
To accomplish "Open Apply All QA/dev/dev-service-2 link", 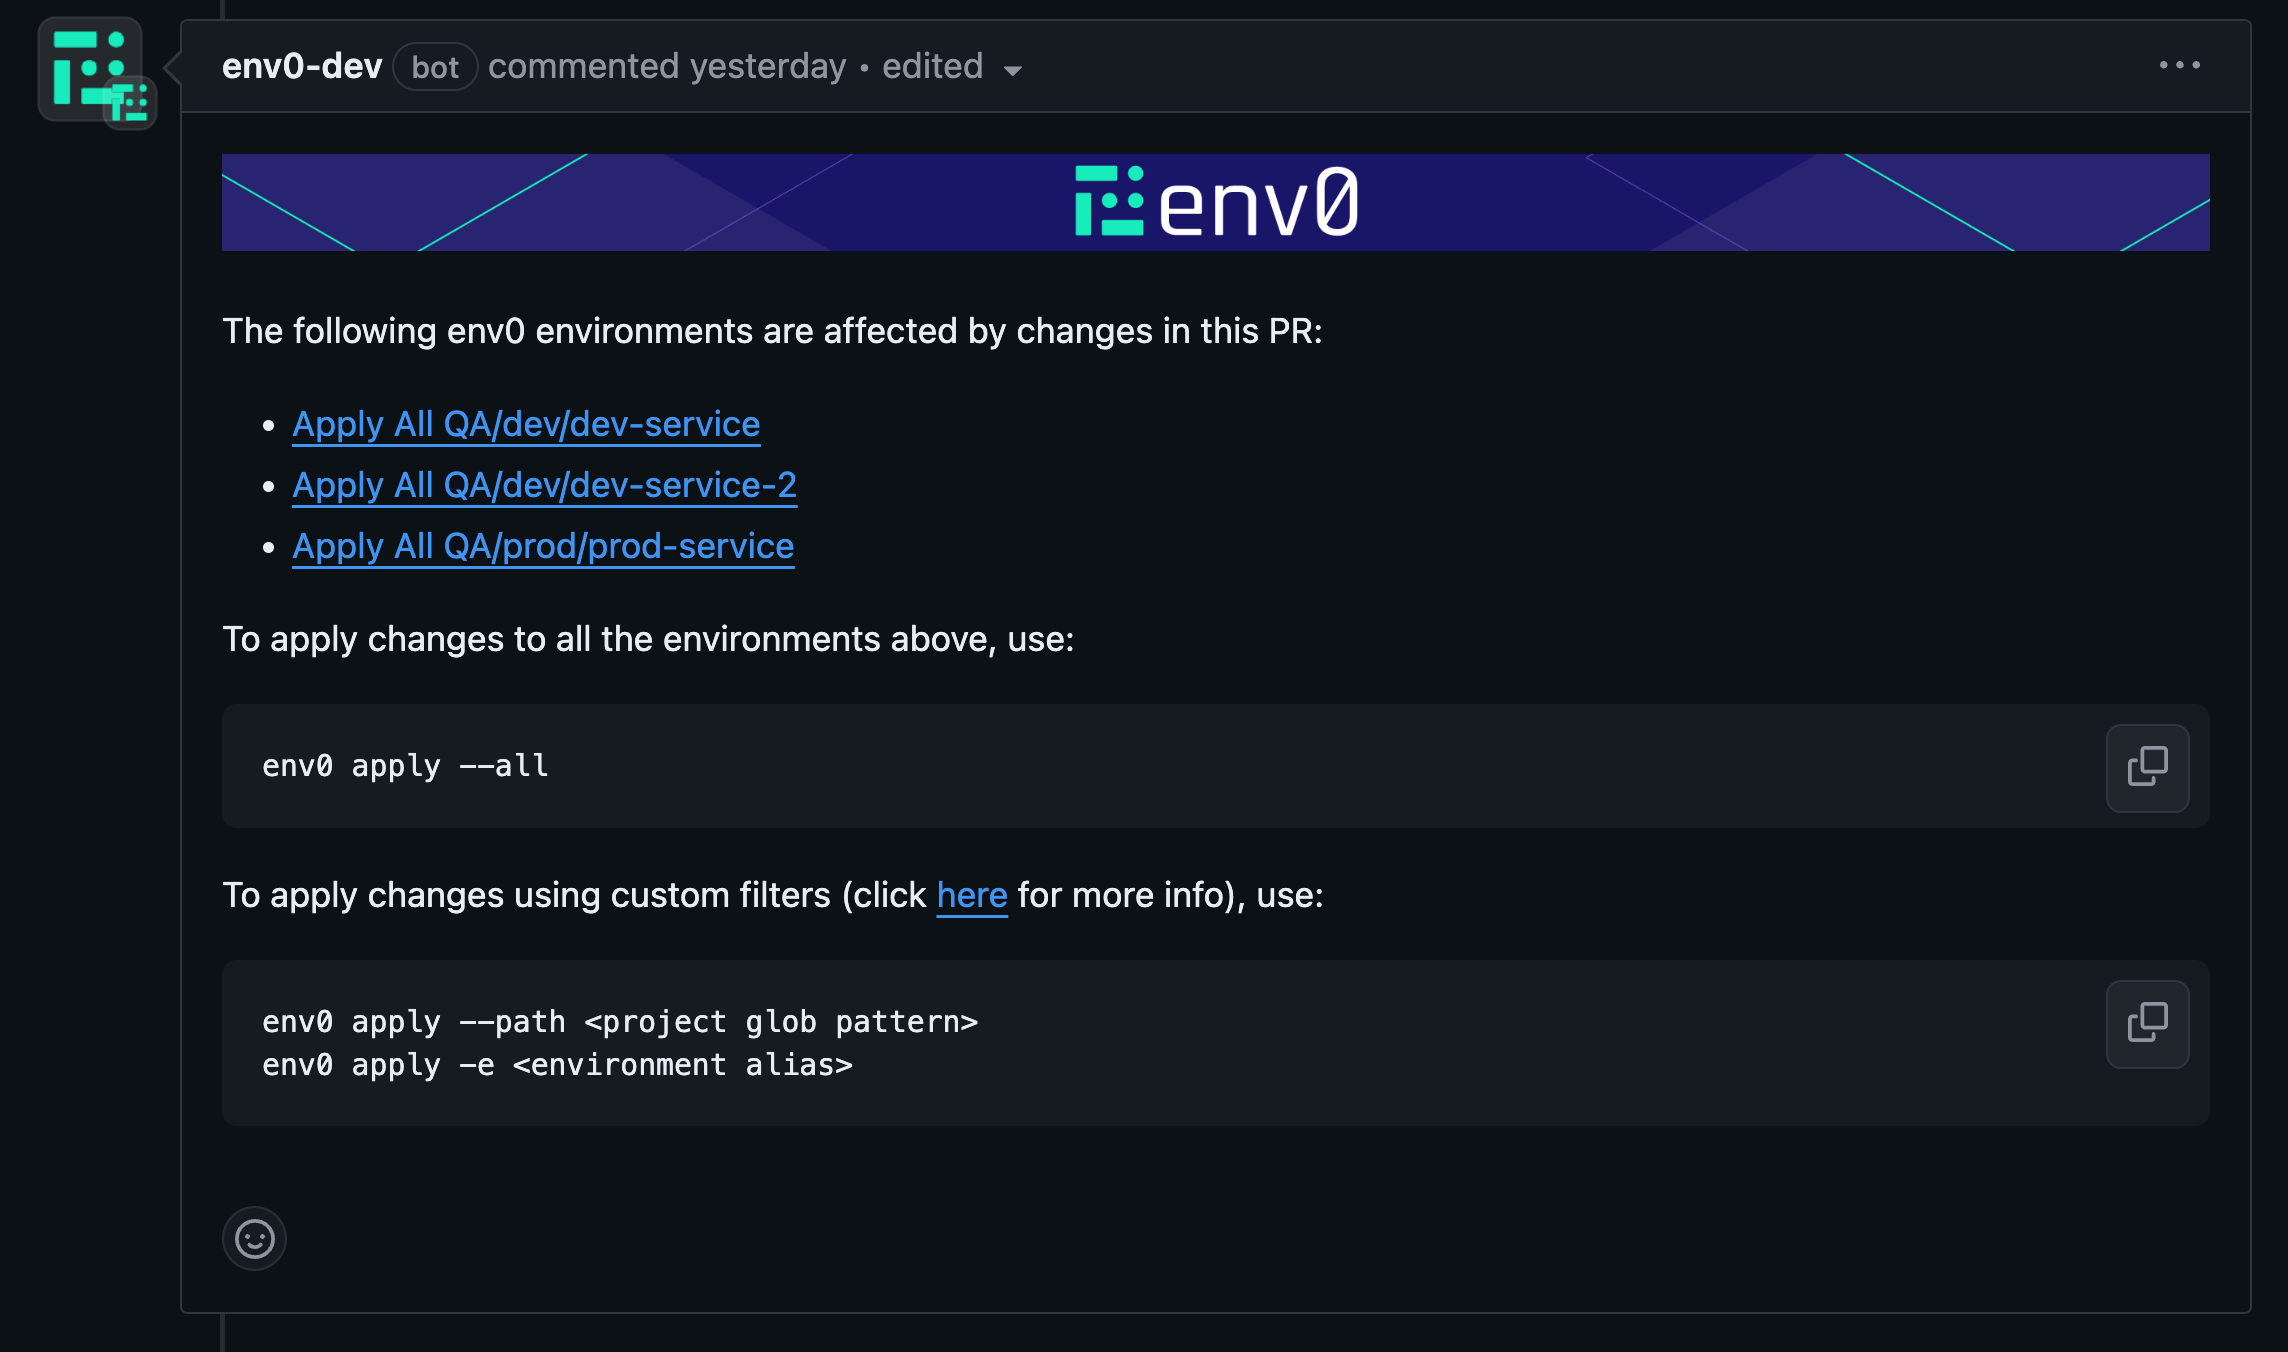I will pyautogui.click(x=544, y=485).
